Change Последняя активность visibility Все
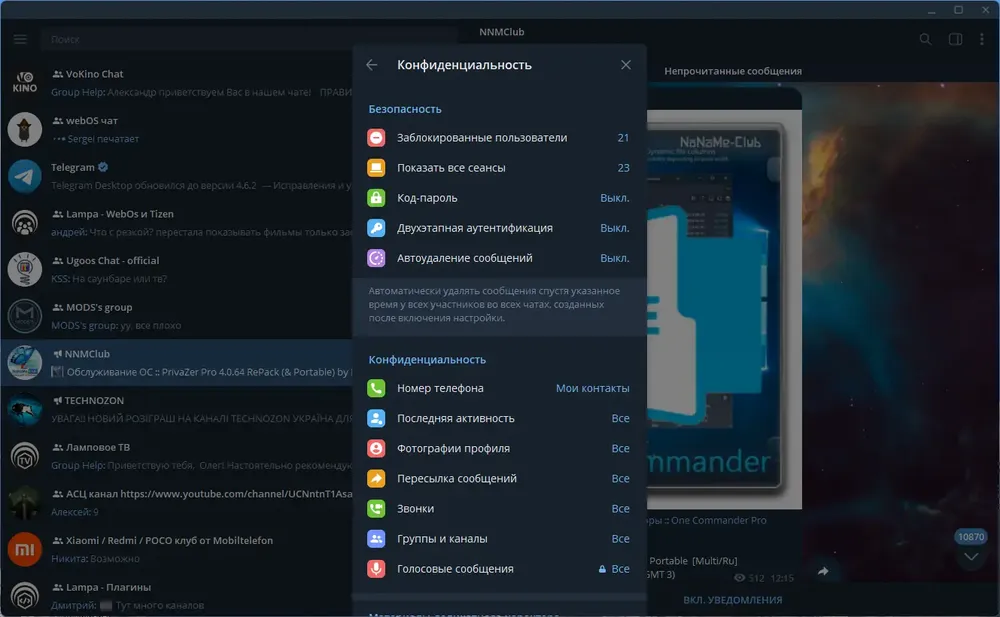Viewport: 1000px width, 617px height. click(x=620, y=418)
